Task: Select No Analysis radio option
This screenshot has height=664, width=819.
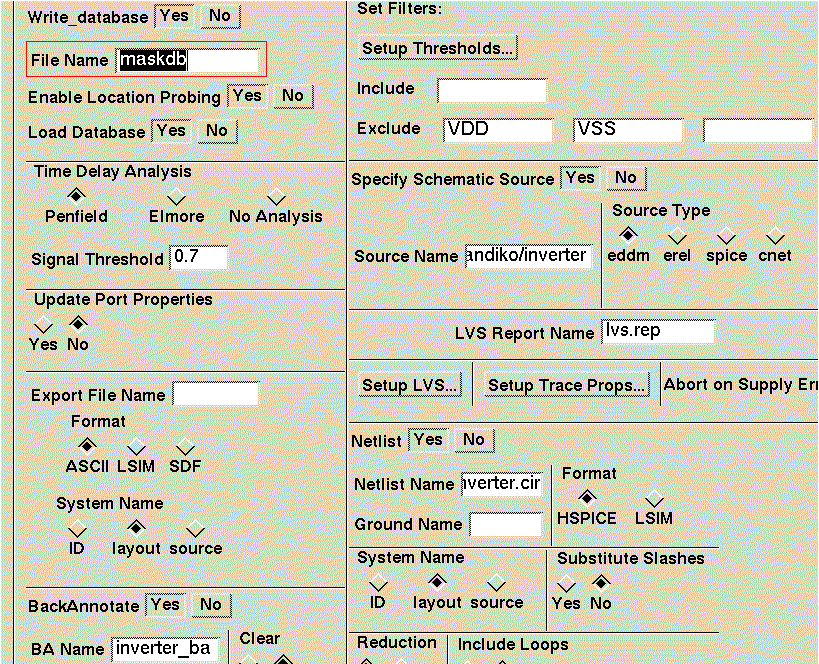Action: click(x=276, y=197)
